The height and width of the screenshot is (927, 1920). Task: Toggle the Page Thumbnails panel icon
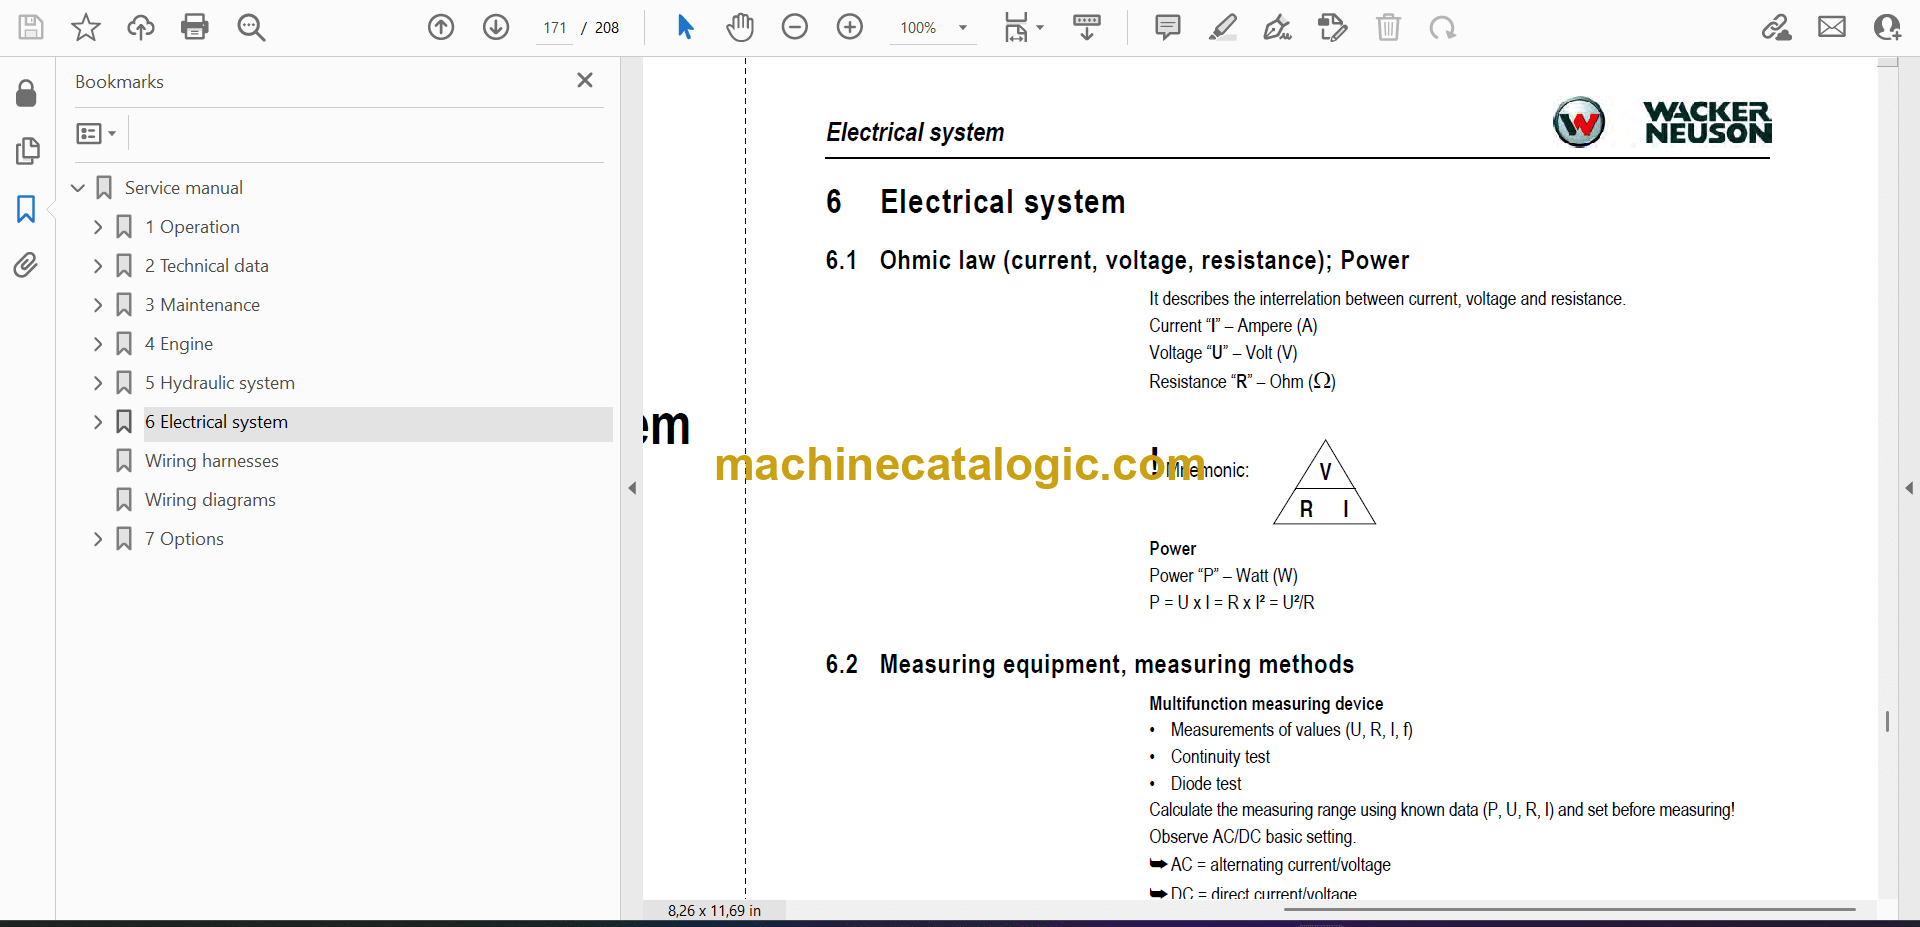[27, 151]
